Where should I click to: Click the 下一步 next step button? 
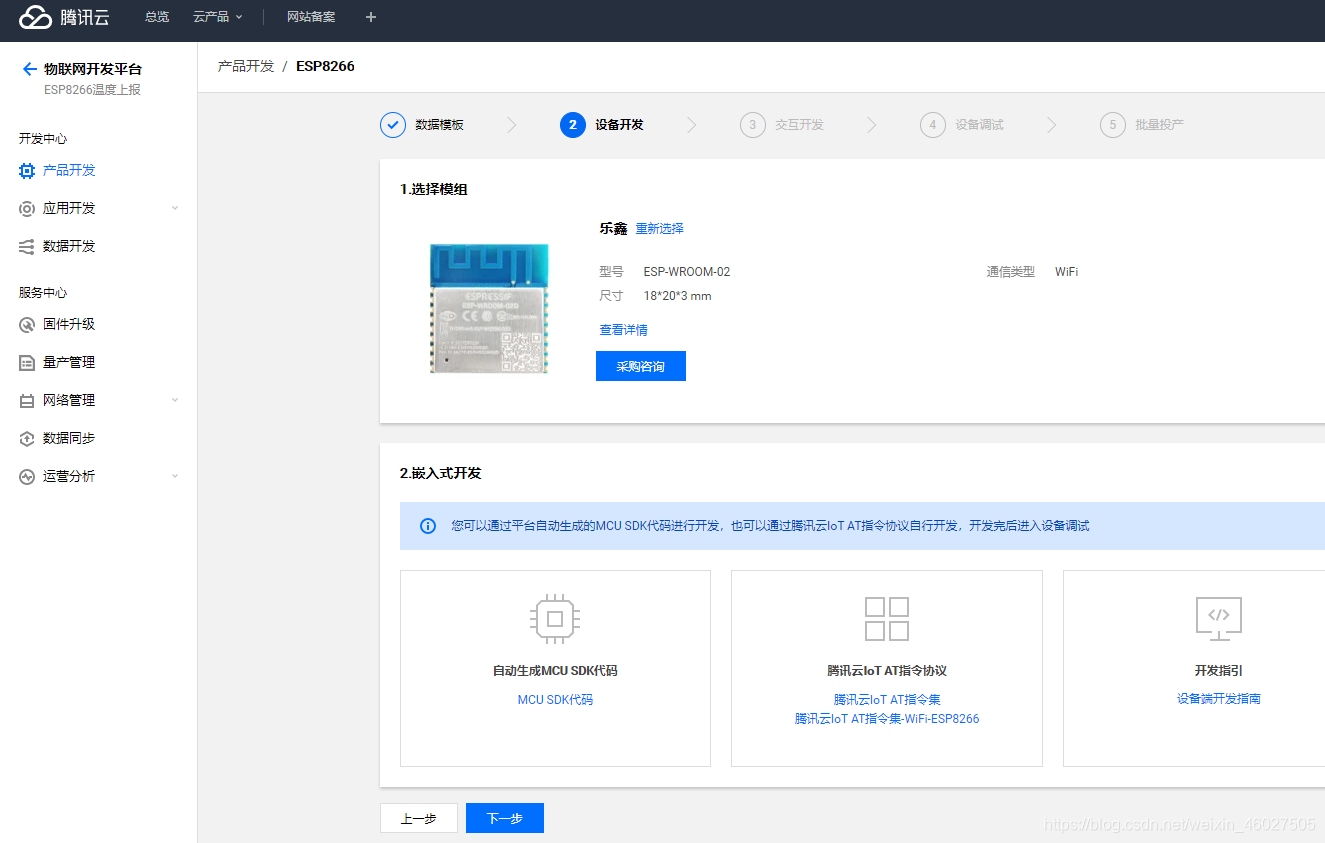click(504, 817)
